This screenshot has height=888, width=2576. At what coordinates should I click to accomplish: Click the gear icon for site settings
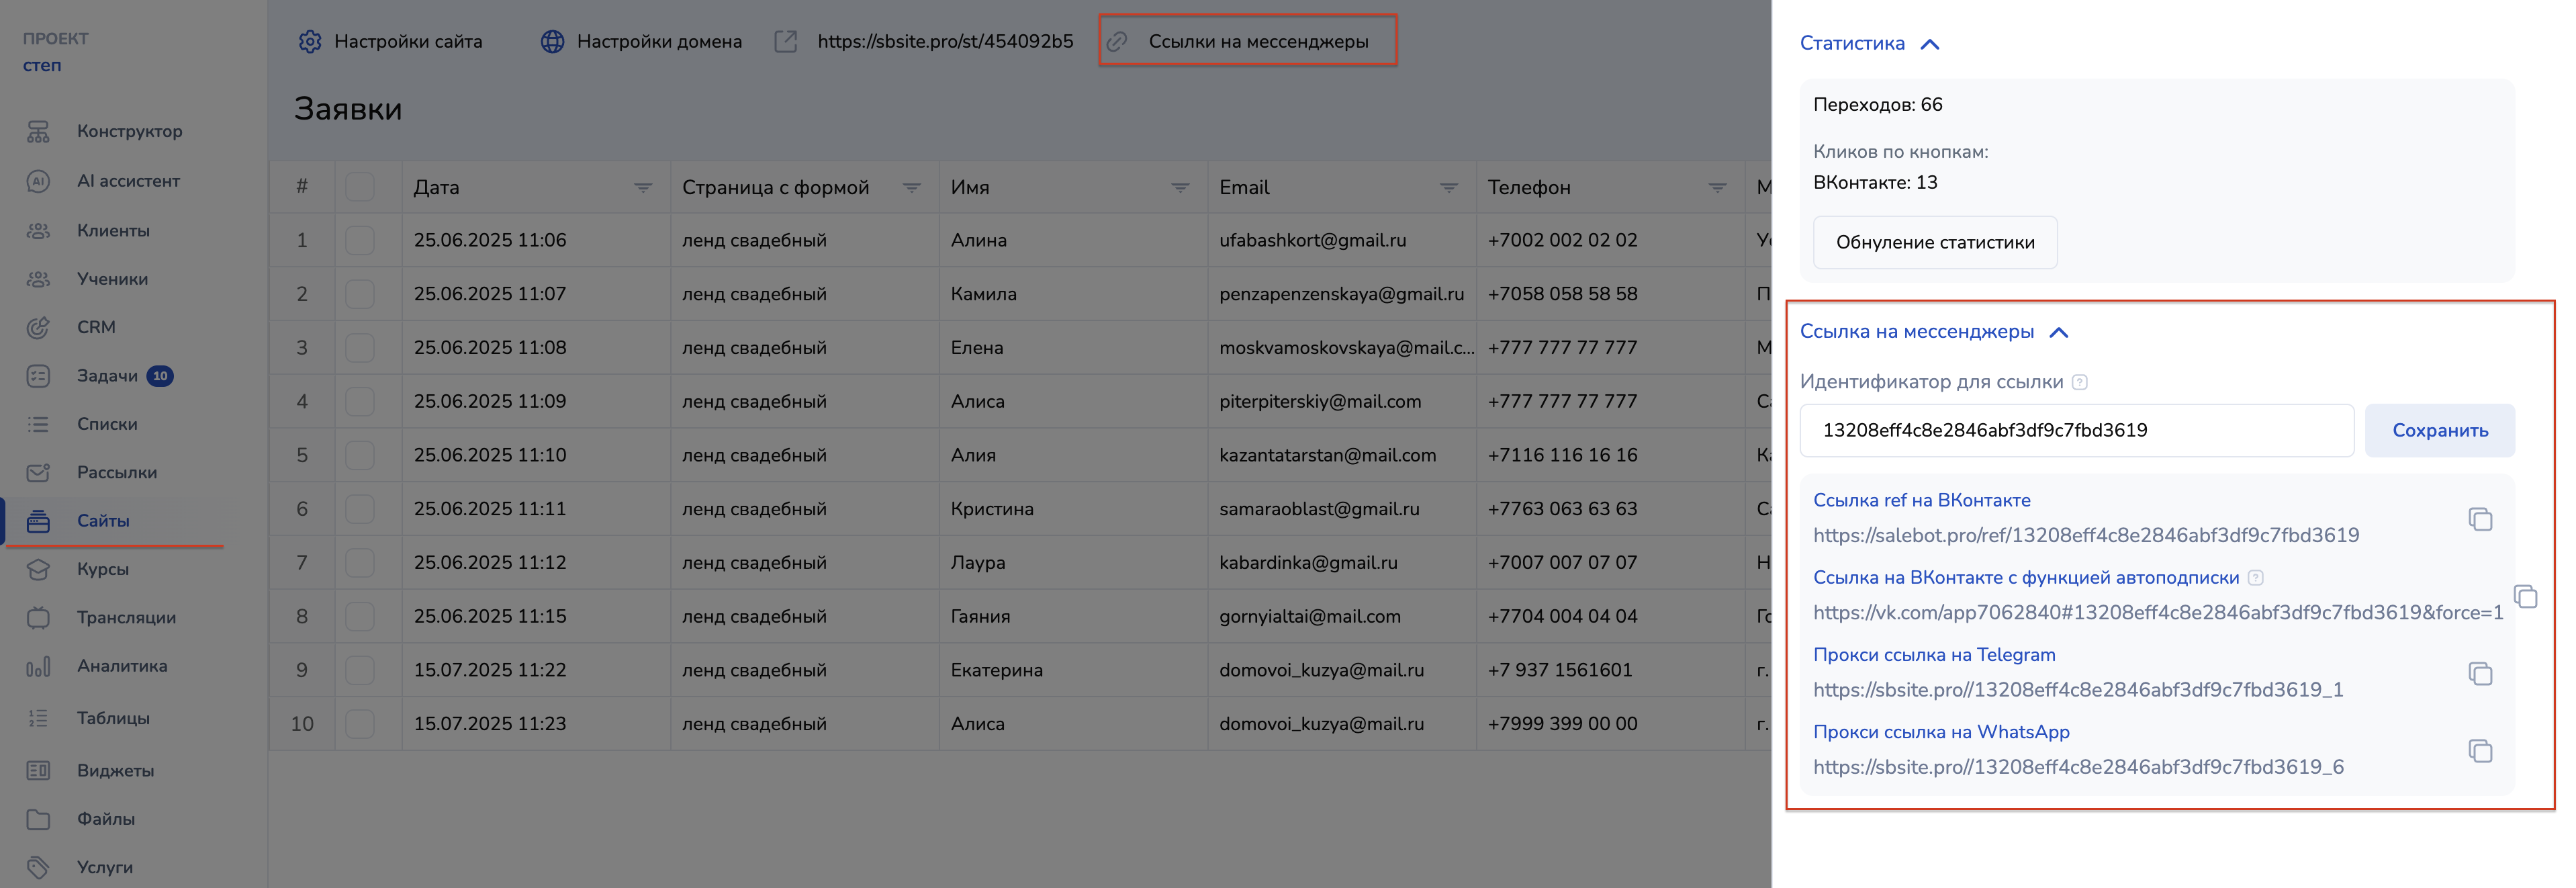[310, 42]
